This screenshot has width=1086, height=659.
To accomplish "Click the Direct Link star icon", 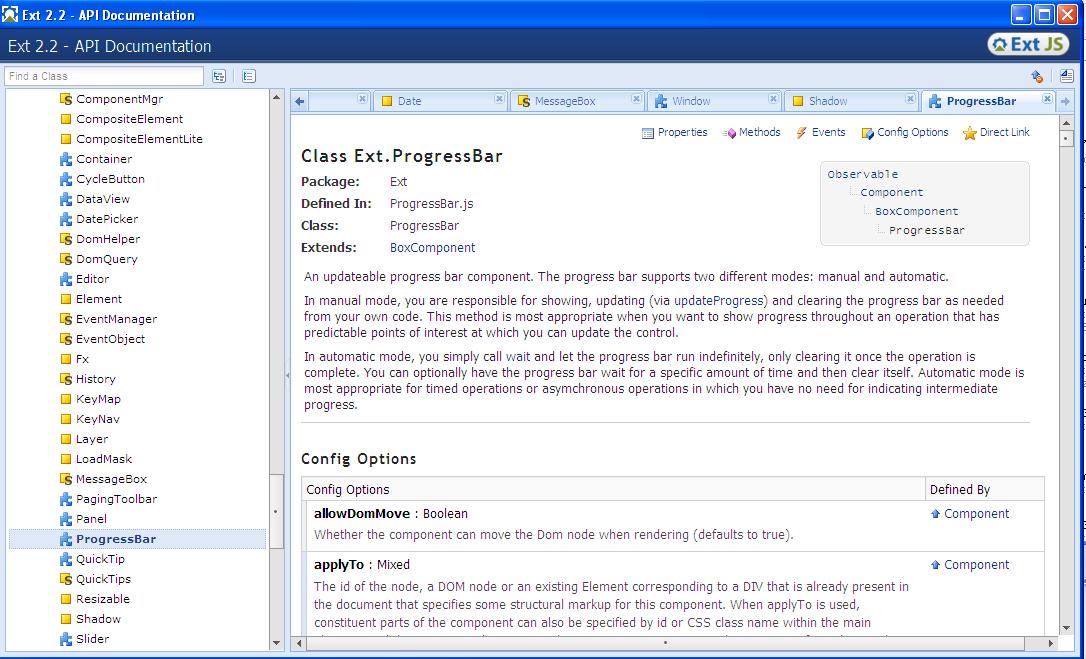I will click(x=970, y=133).
